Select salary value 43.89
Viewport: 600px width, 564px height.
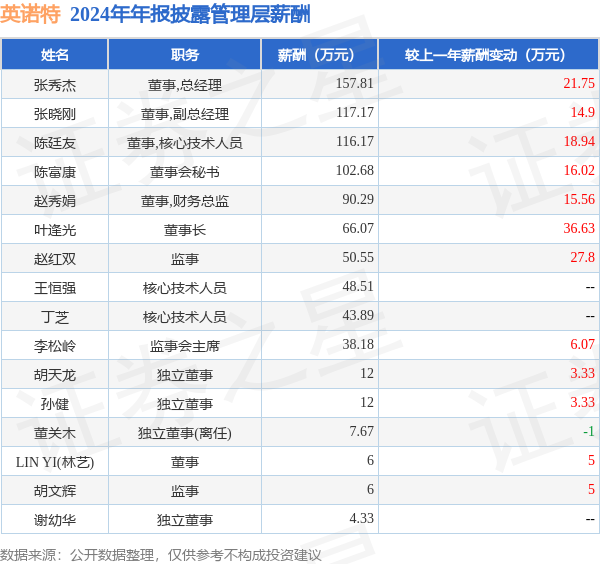[x=358, y=315]
